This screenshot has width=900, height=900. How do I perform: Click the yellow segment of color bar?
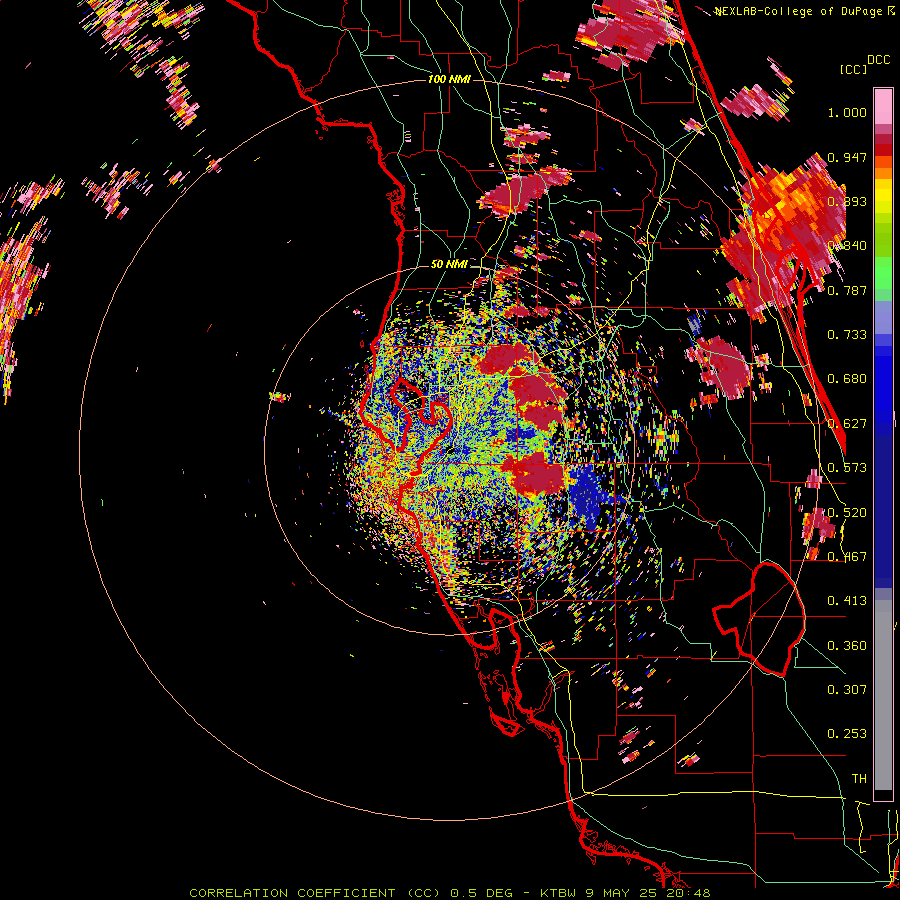883,196
